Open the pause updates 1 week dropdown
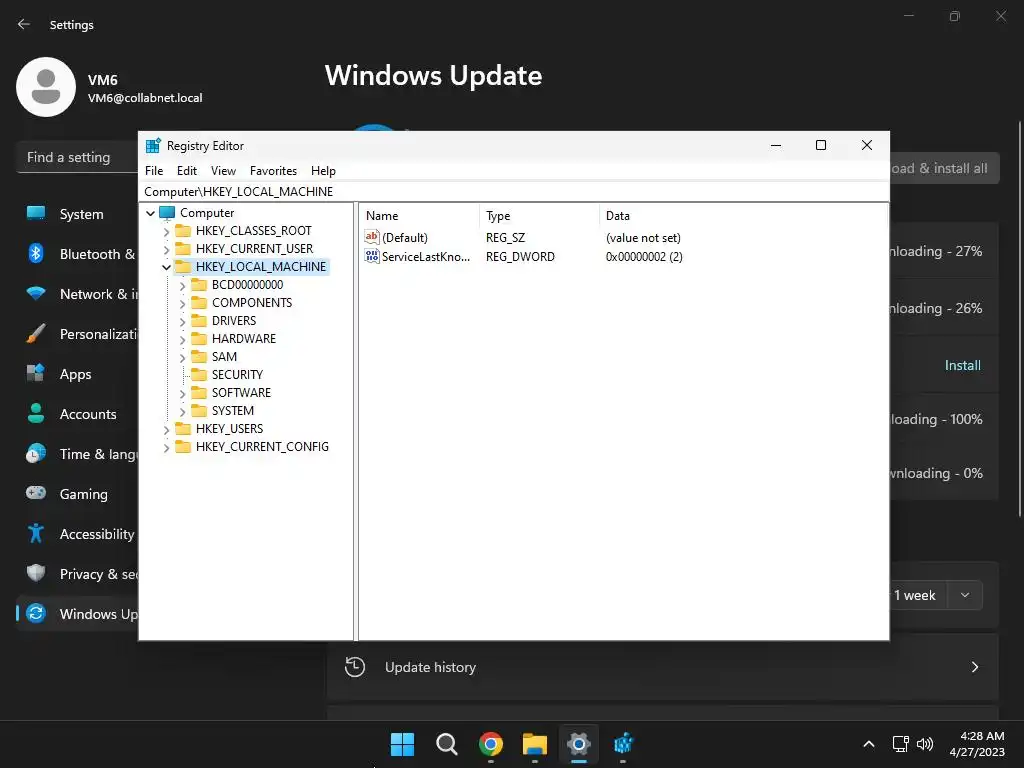 pyautogui.click(x=965, y=595)
